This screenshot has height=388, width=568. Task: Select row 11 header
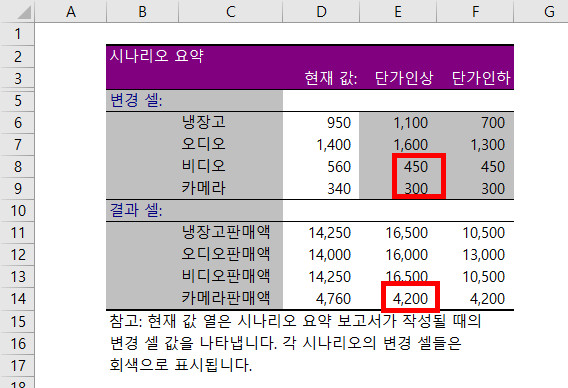[x=17, y=233]
